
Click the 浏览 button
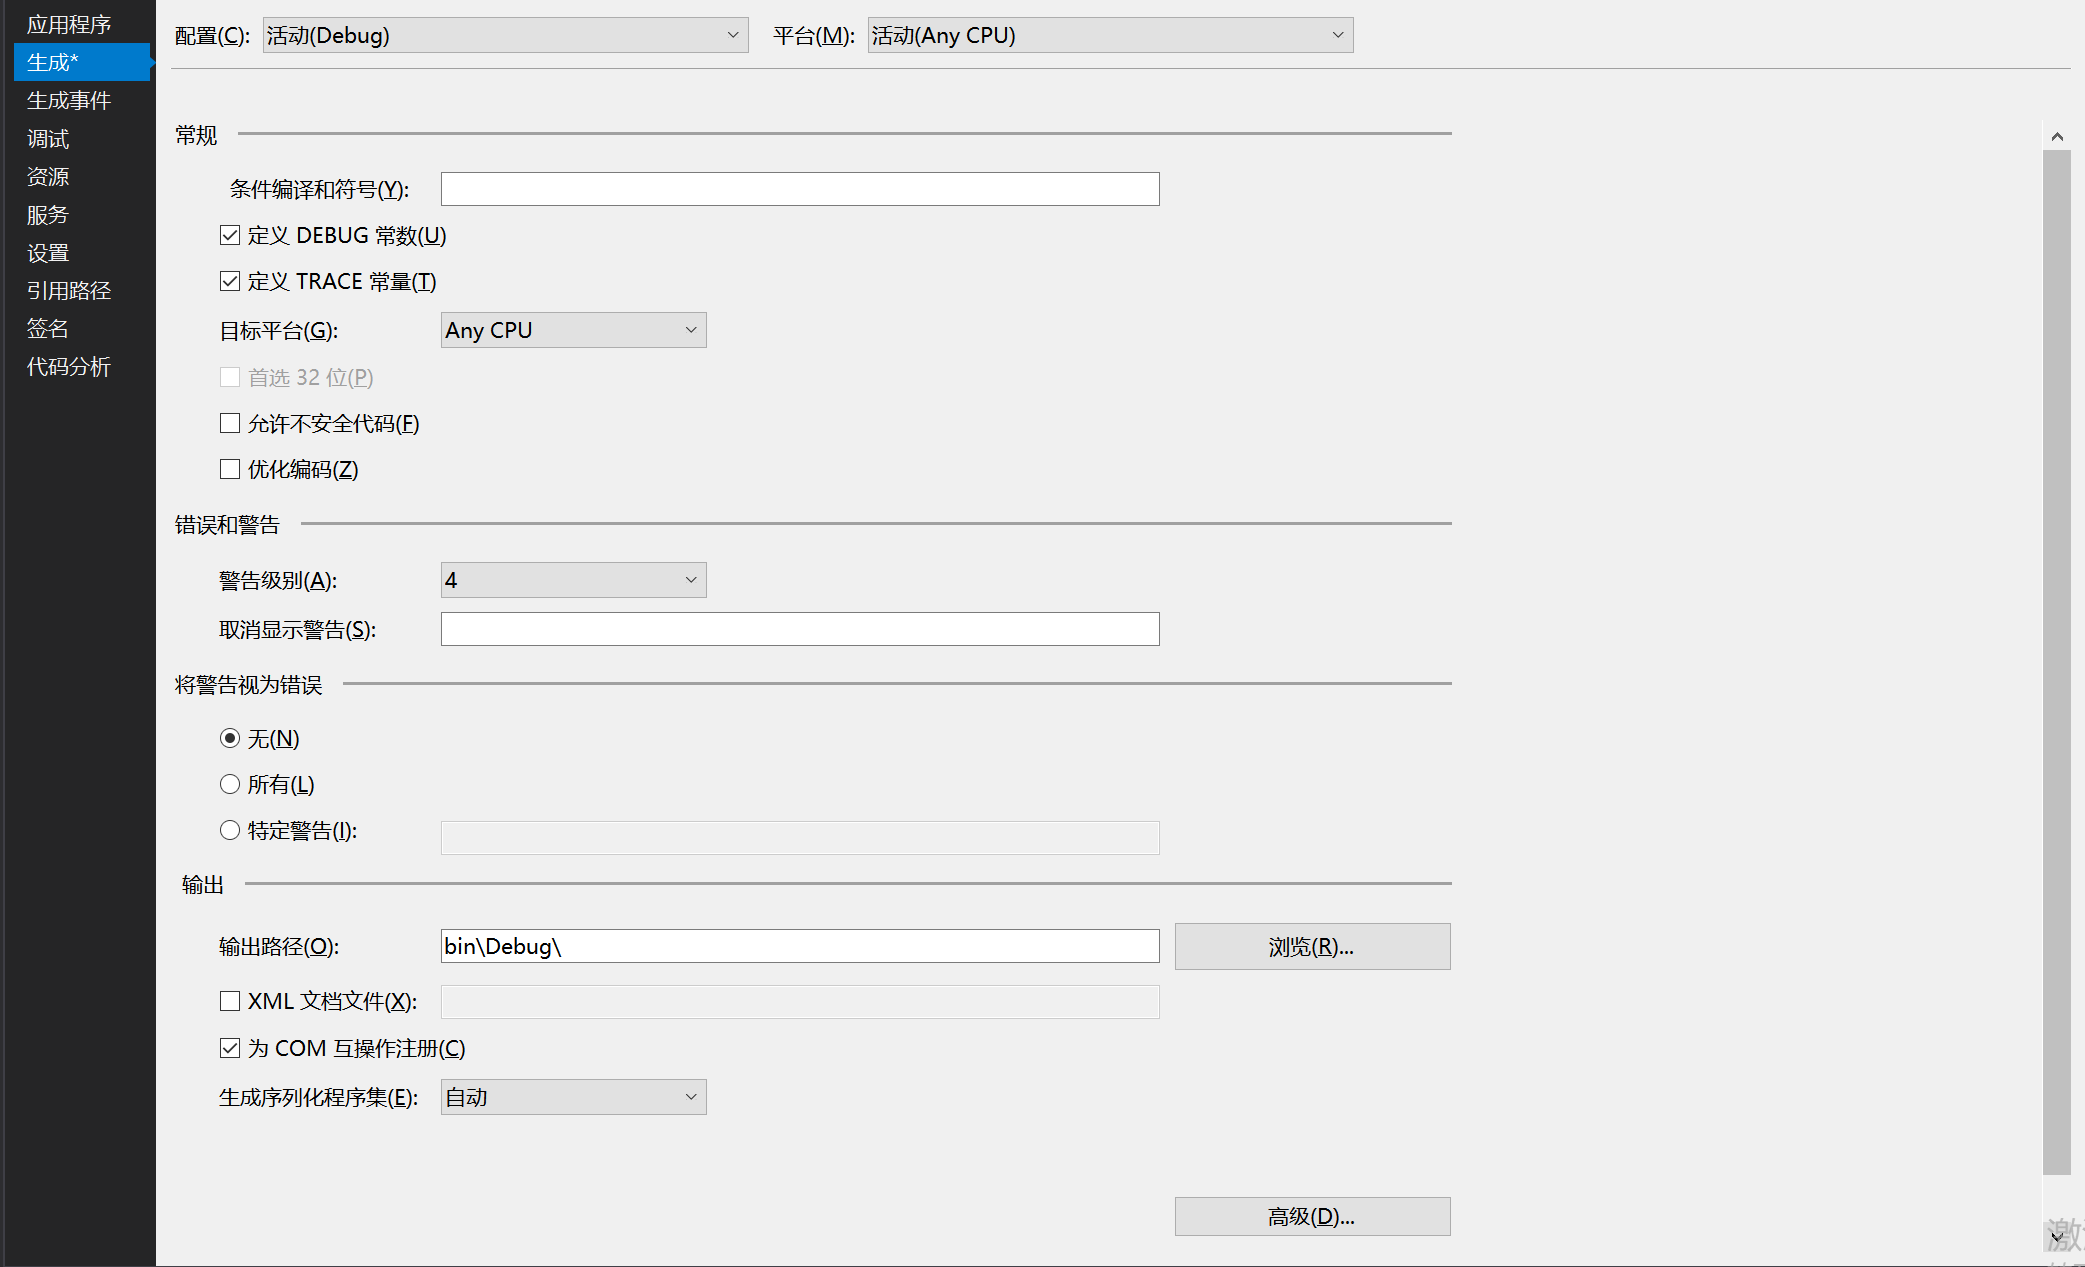[1312, 946]
